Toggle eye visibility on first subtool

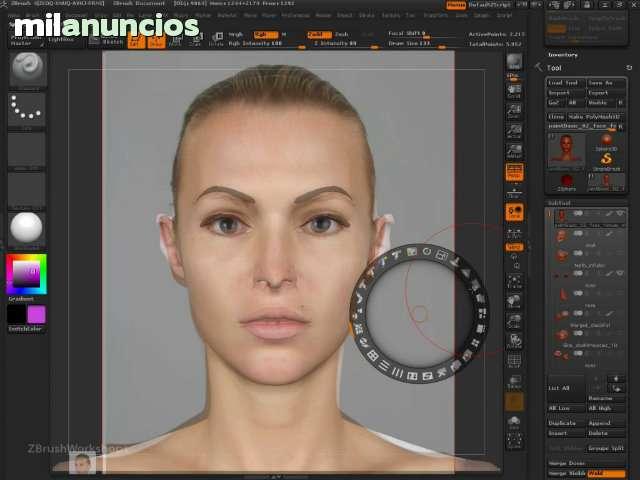pos(620,213)
